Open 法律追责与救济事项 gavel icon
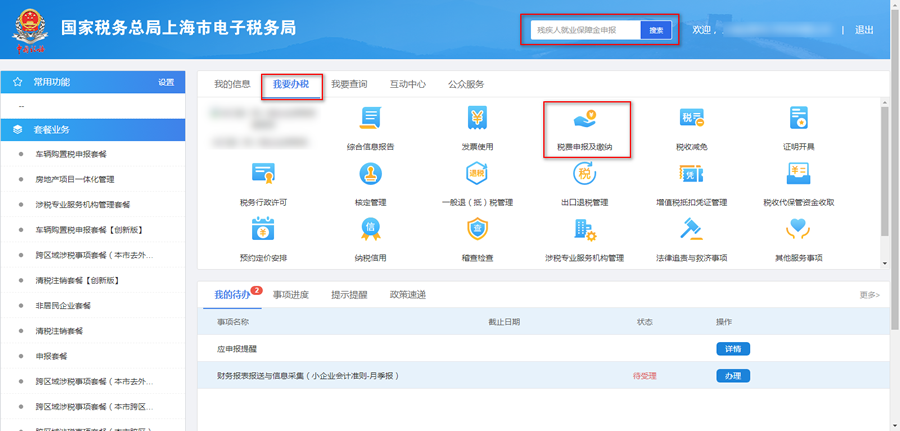Screen dimensions: 900x431 coord(691,232)
